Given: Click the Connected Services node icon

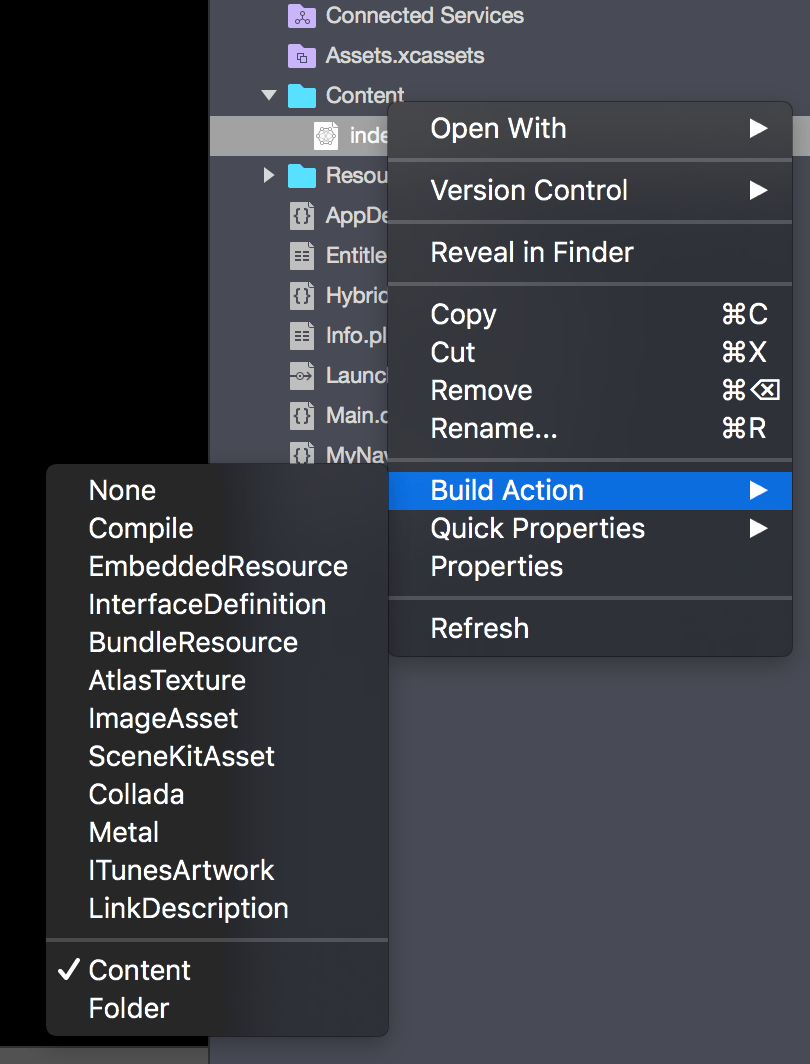Looking at the screenshot, I should click(301, 15).
